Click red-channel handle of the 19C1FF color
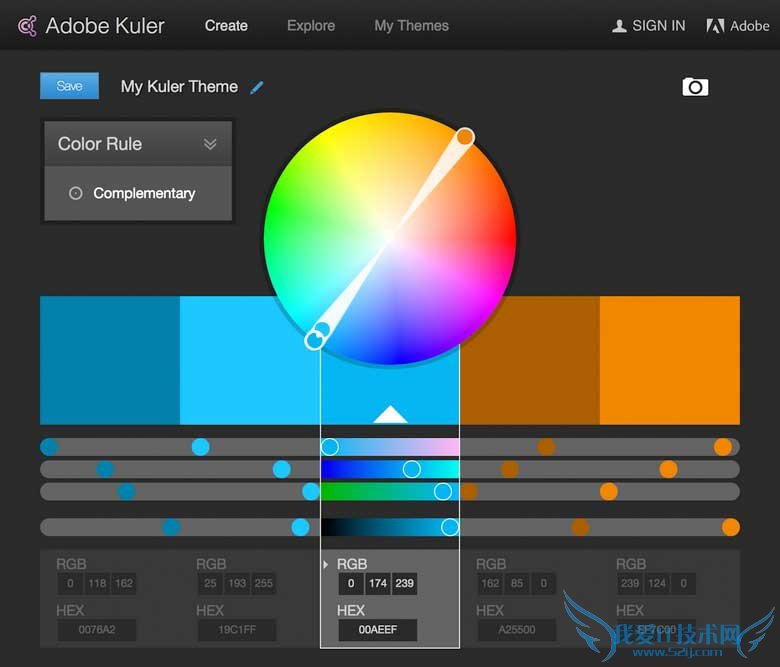Image resolution: width=780 pixels, height=667 pixels. coord(200,447)
